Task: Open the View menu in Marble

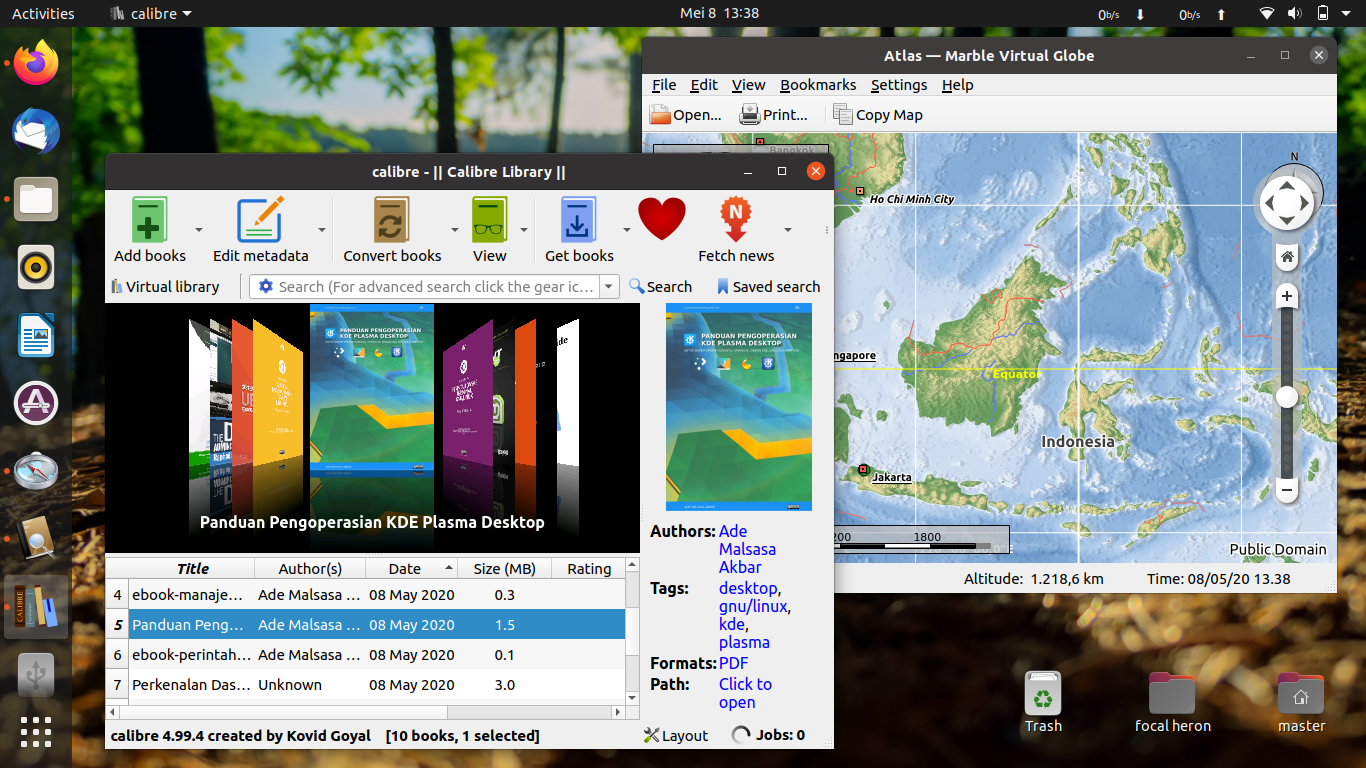Action: tap(748, 85)
